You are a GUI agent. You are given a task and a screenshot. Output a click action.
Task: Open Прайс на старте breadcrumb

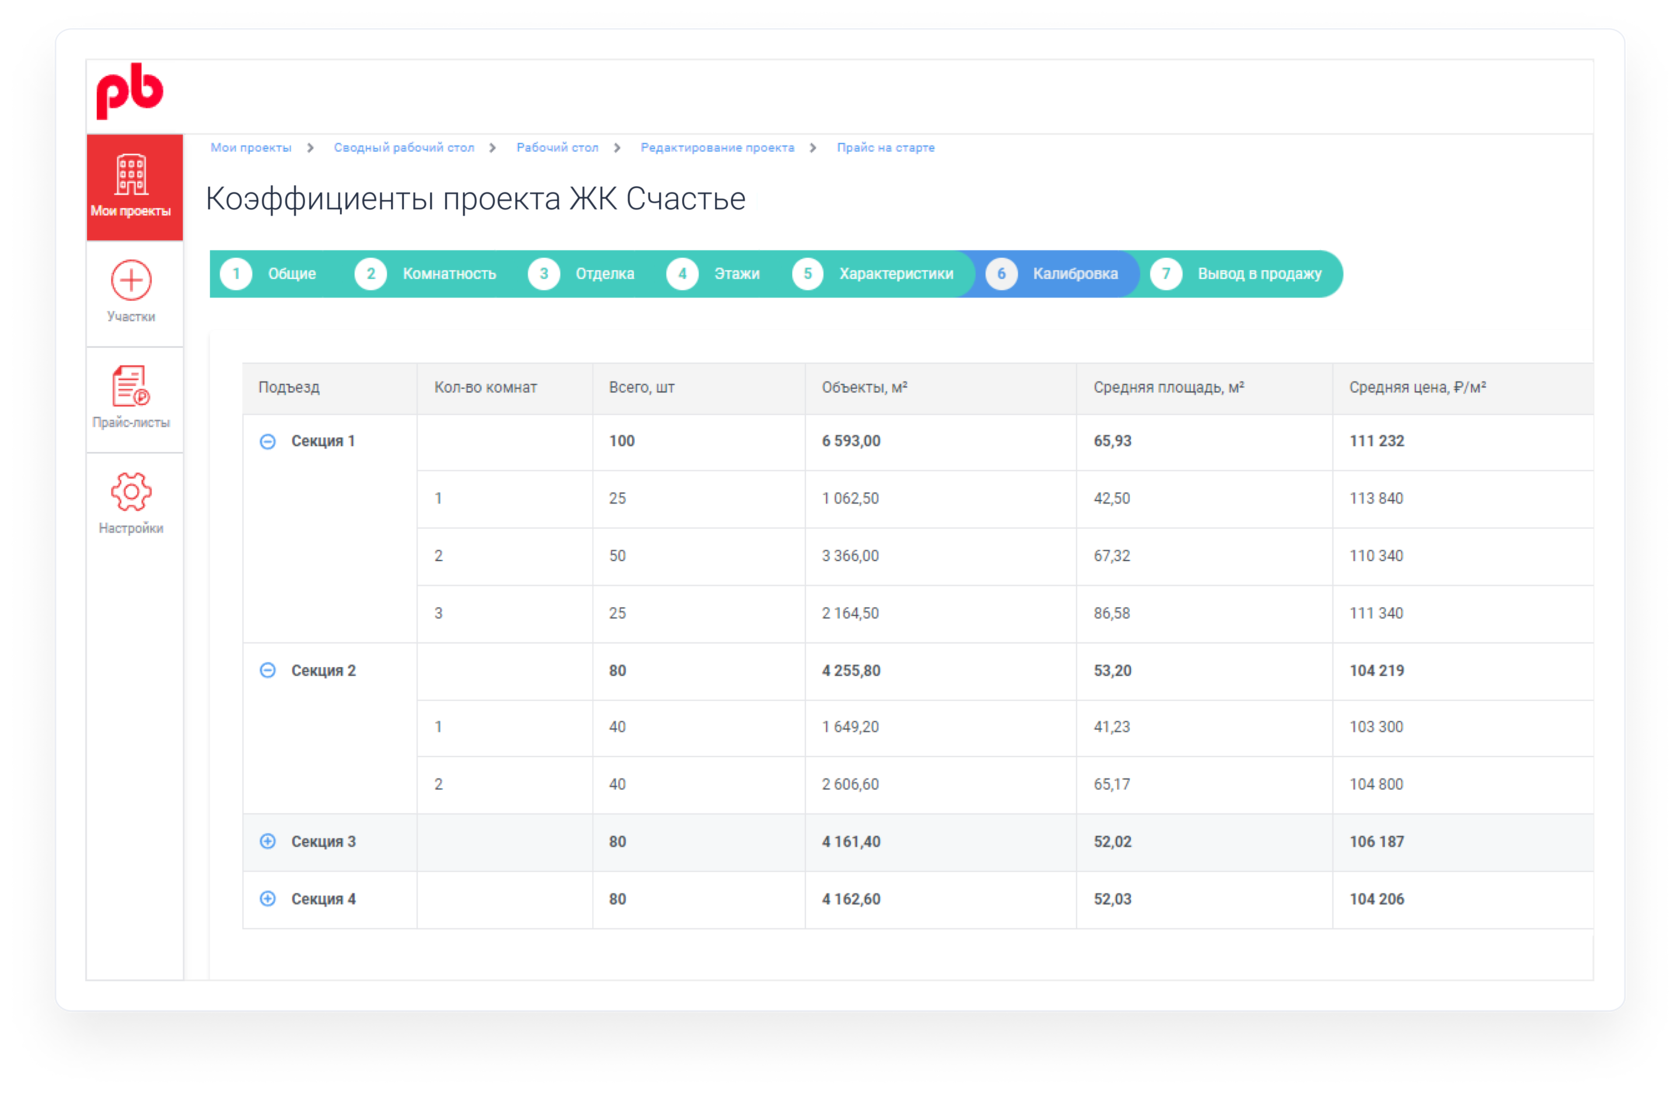(885, 147)
